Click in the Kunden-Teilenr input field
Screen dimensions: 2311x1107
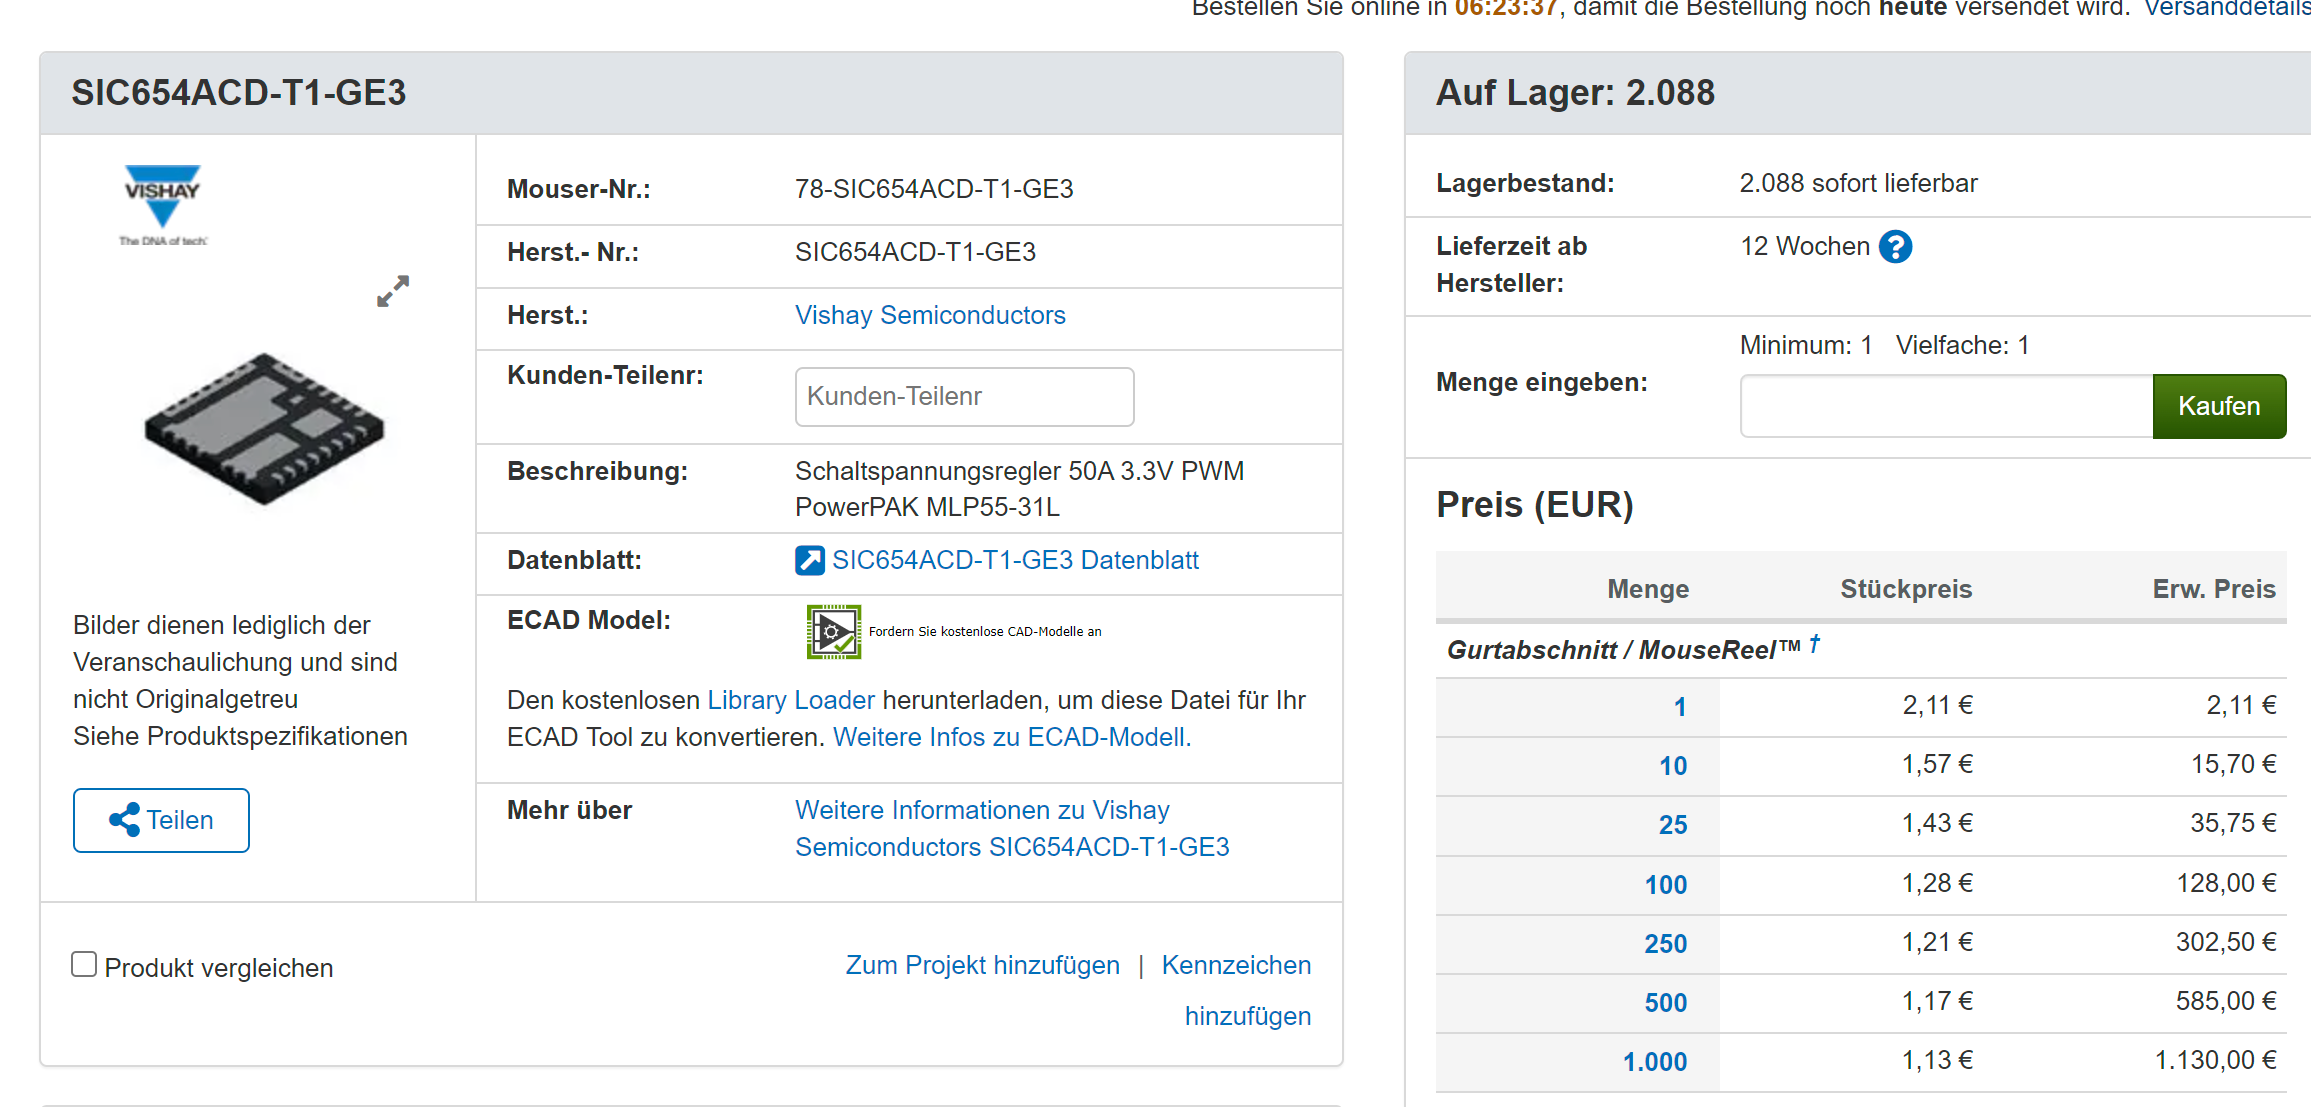pyautogui.click(x=963, y=397)
